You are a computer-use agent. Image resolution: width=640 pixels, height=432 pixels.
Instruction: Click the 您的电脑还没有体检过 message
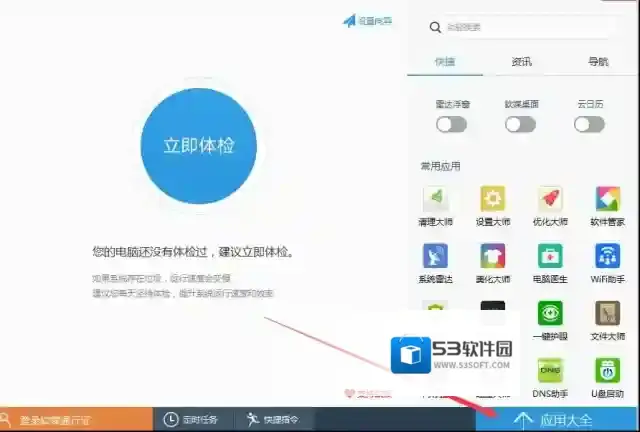[x=193, y=252]
